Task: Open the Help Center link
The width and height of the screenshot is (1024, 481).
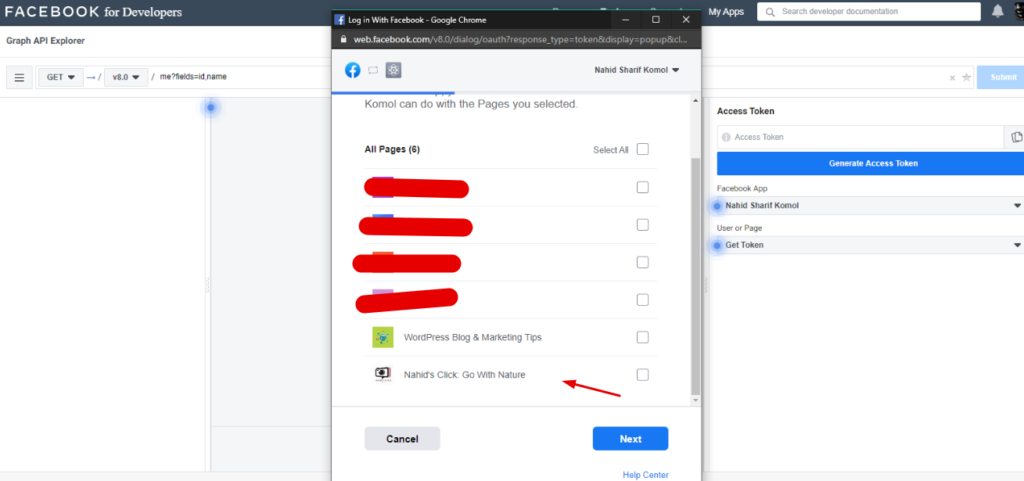Action: pos(645,474)
